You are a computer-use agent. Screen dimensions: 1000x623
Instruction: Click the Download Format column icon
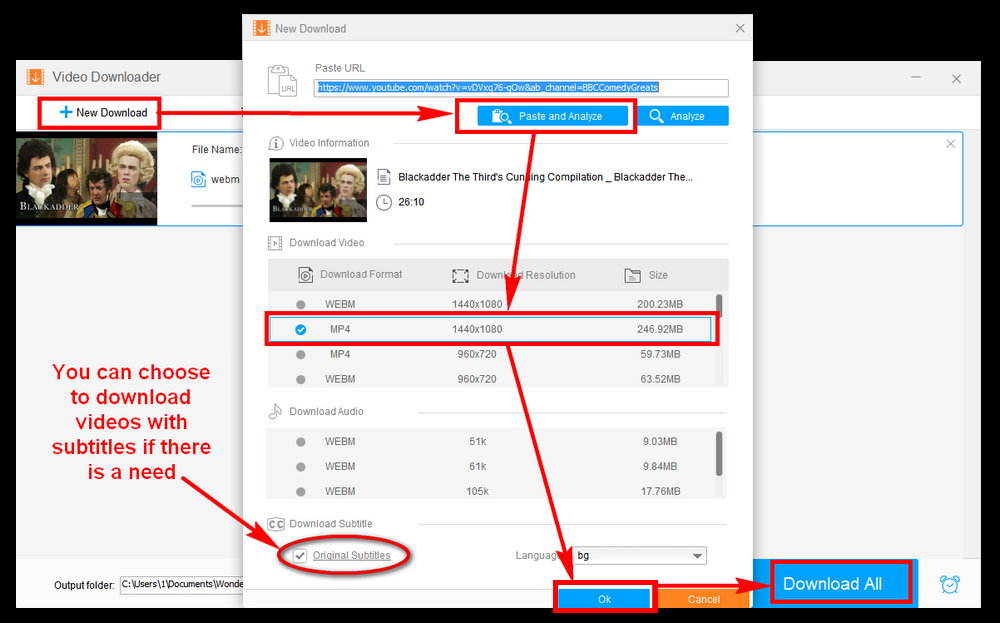tap(306, 275)
